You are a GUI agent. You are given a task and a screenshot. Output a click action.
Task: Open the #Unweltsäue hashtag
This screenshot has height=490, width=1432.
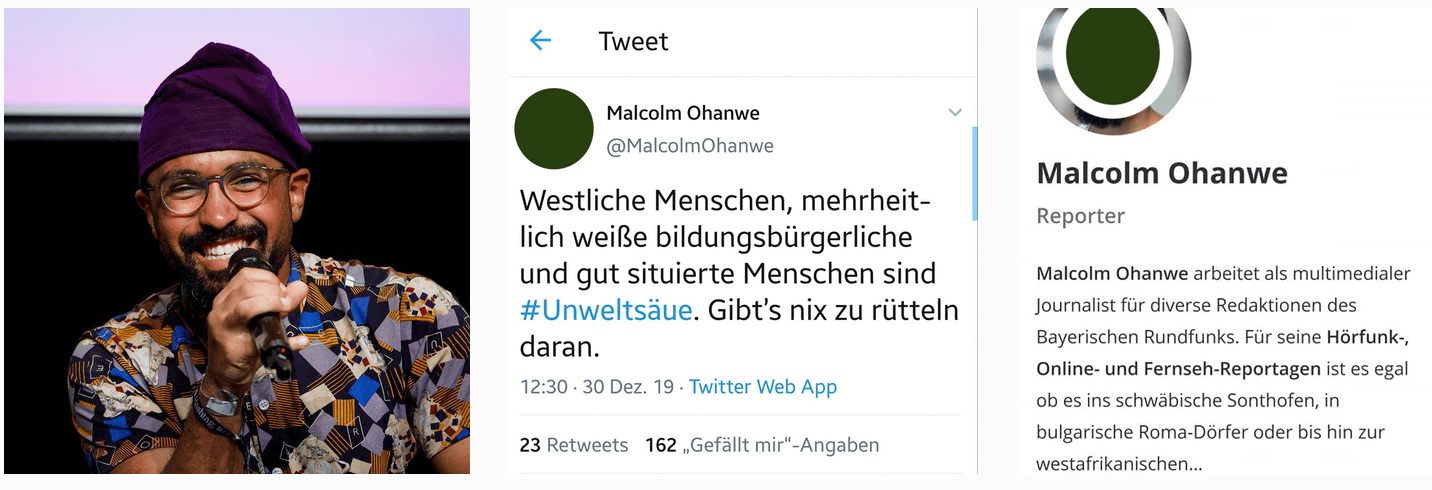pyautogui.click(x=606, y=310)
